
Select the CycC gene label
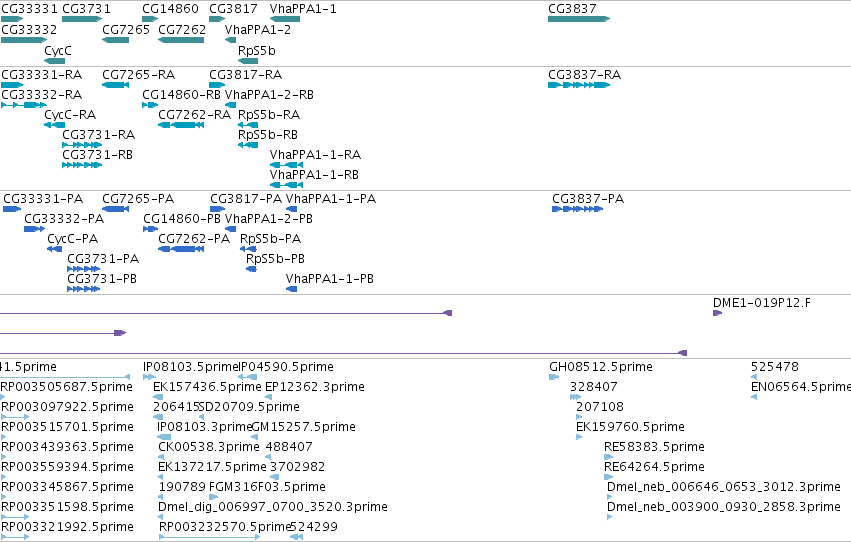tap(58, 50)
